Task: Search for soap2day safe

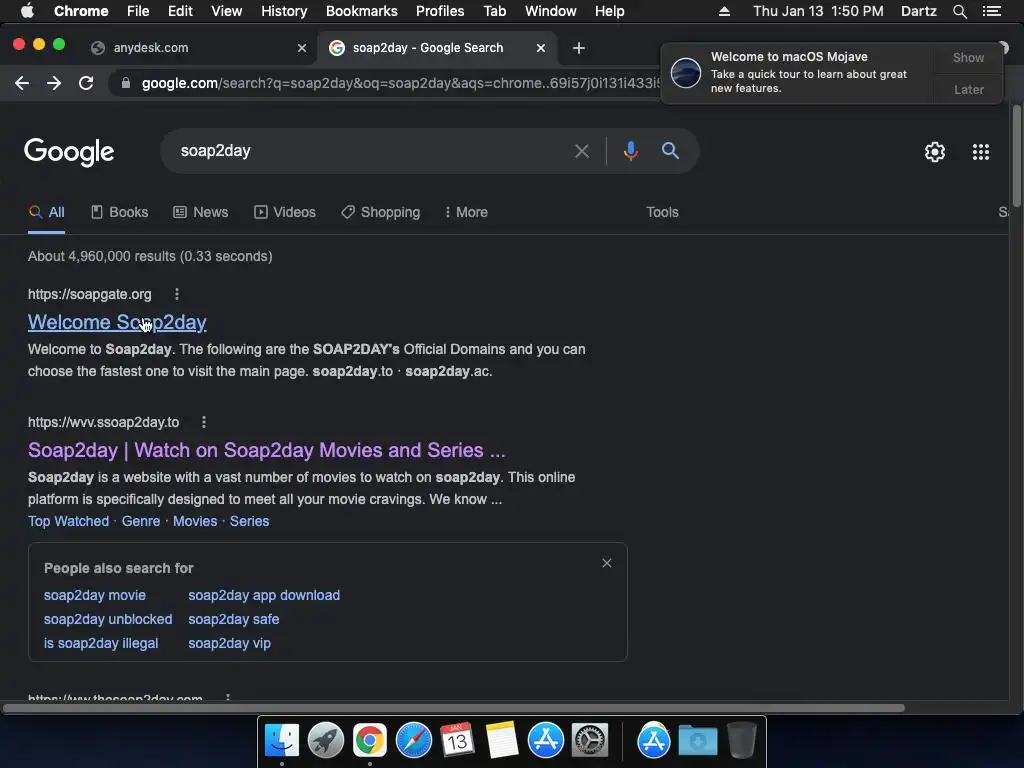Action: point(234,619)
